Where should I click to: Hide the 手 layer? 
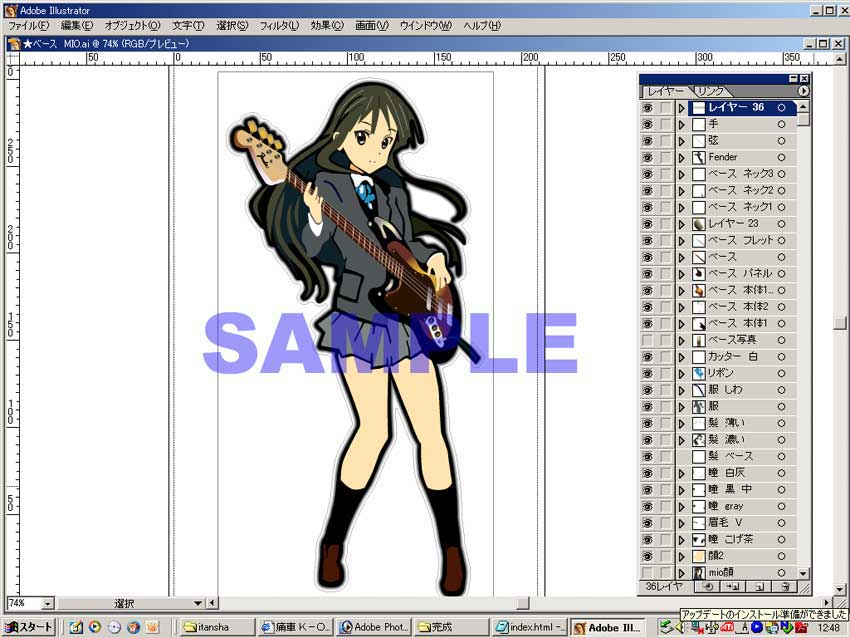[647, 124]
